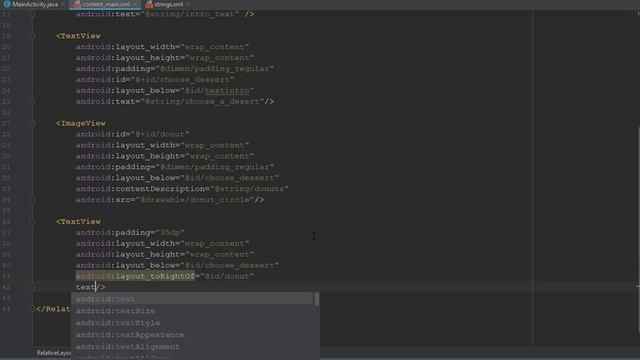Choose android:textStyle from the autocomplete list
The height and width of the screenshot is (360, 640).
pyautogui.click(x=192, y=322)
